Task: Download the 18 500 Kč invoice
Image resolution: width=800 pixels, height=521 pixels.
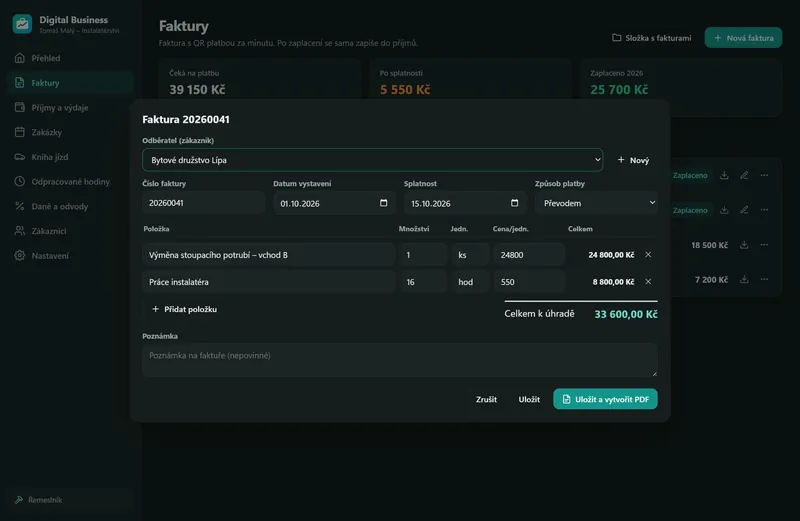Action: click(744, 245)
